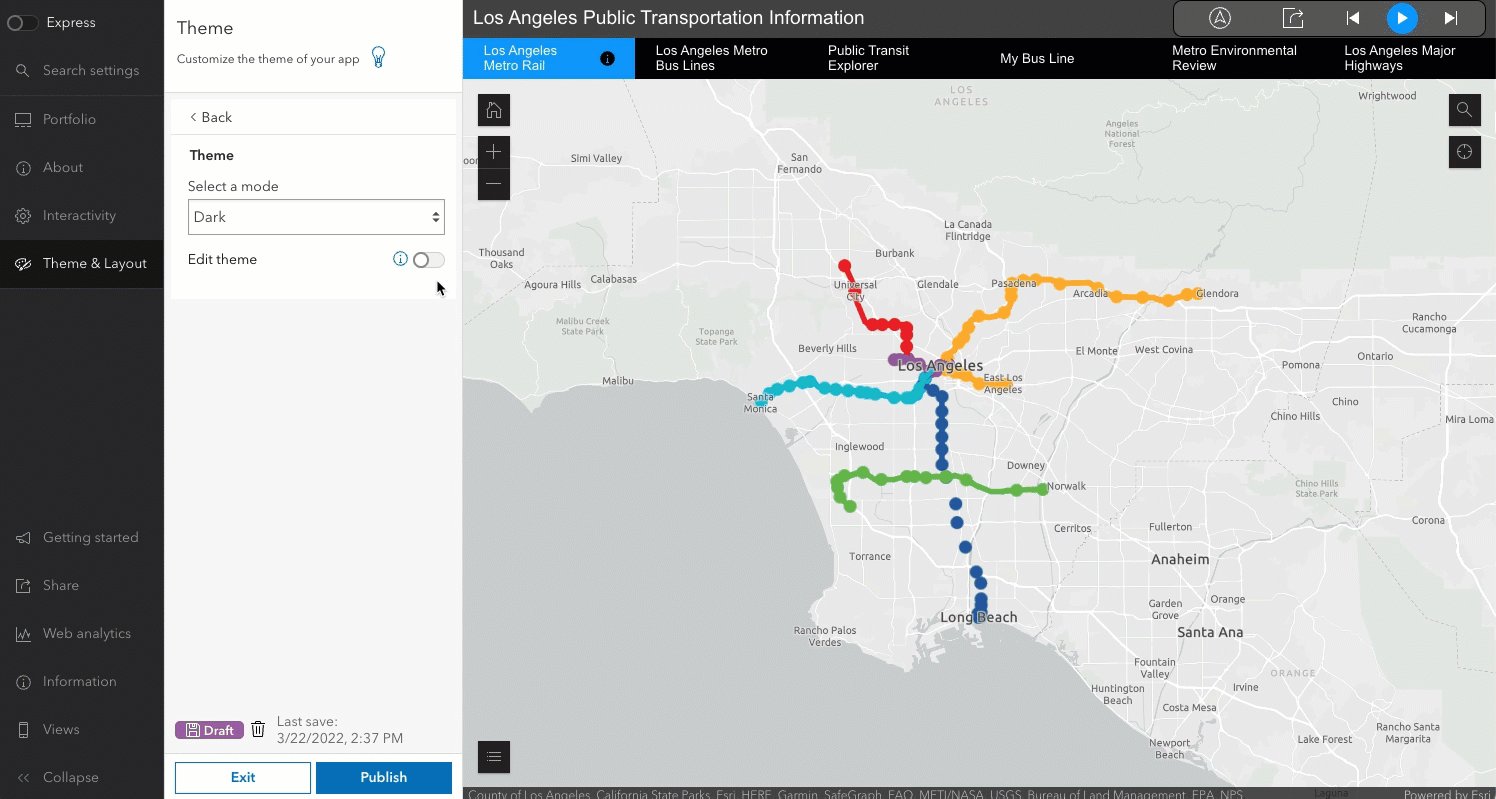The image size is (1496, 799).
Task: Click the locate target icon on map
Action: pyautogui.click(x=1465, y=152)
